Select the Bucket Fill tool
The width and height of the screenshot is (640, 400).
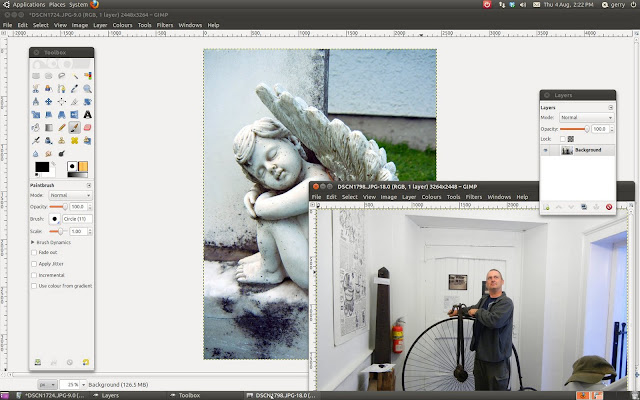(x=36, y=128)
